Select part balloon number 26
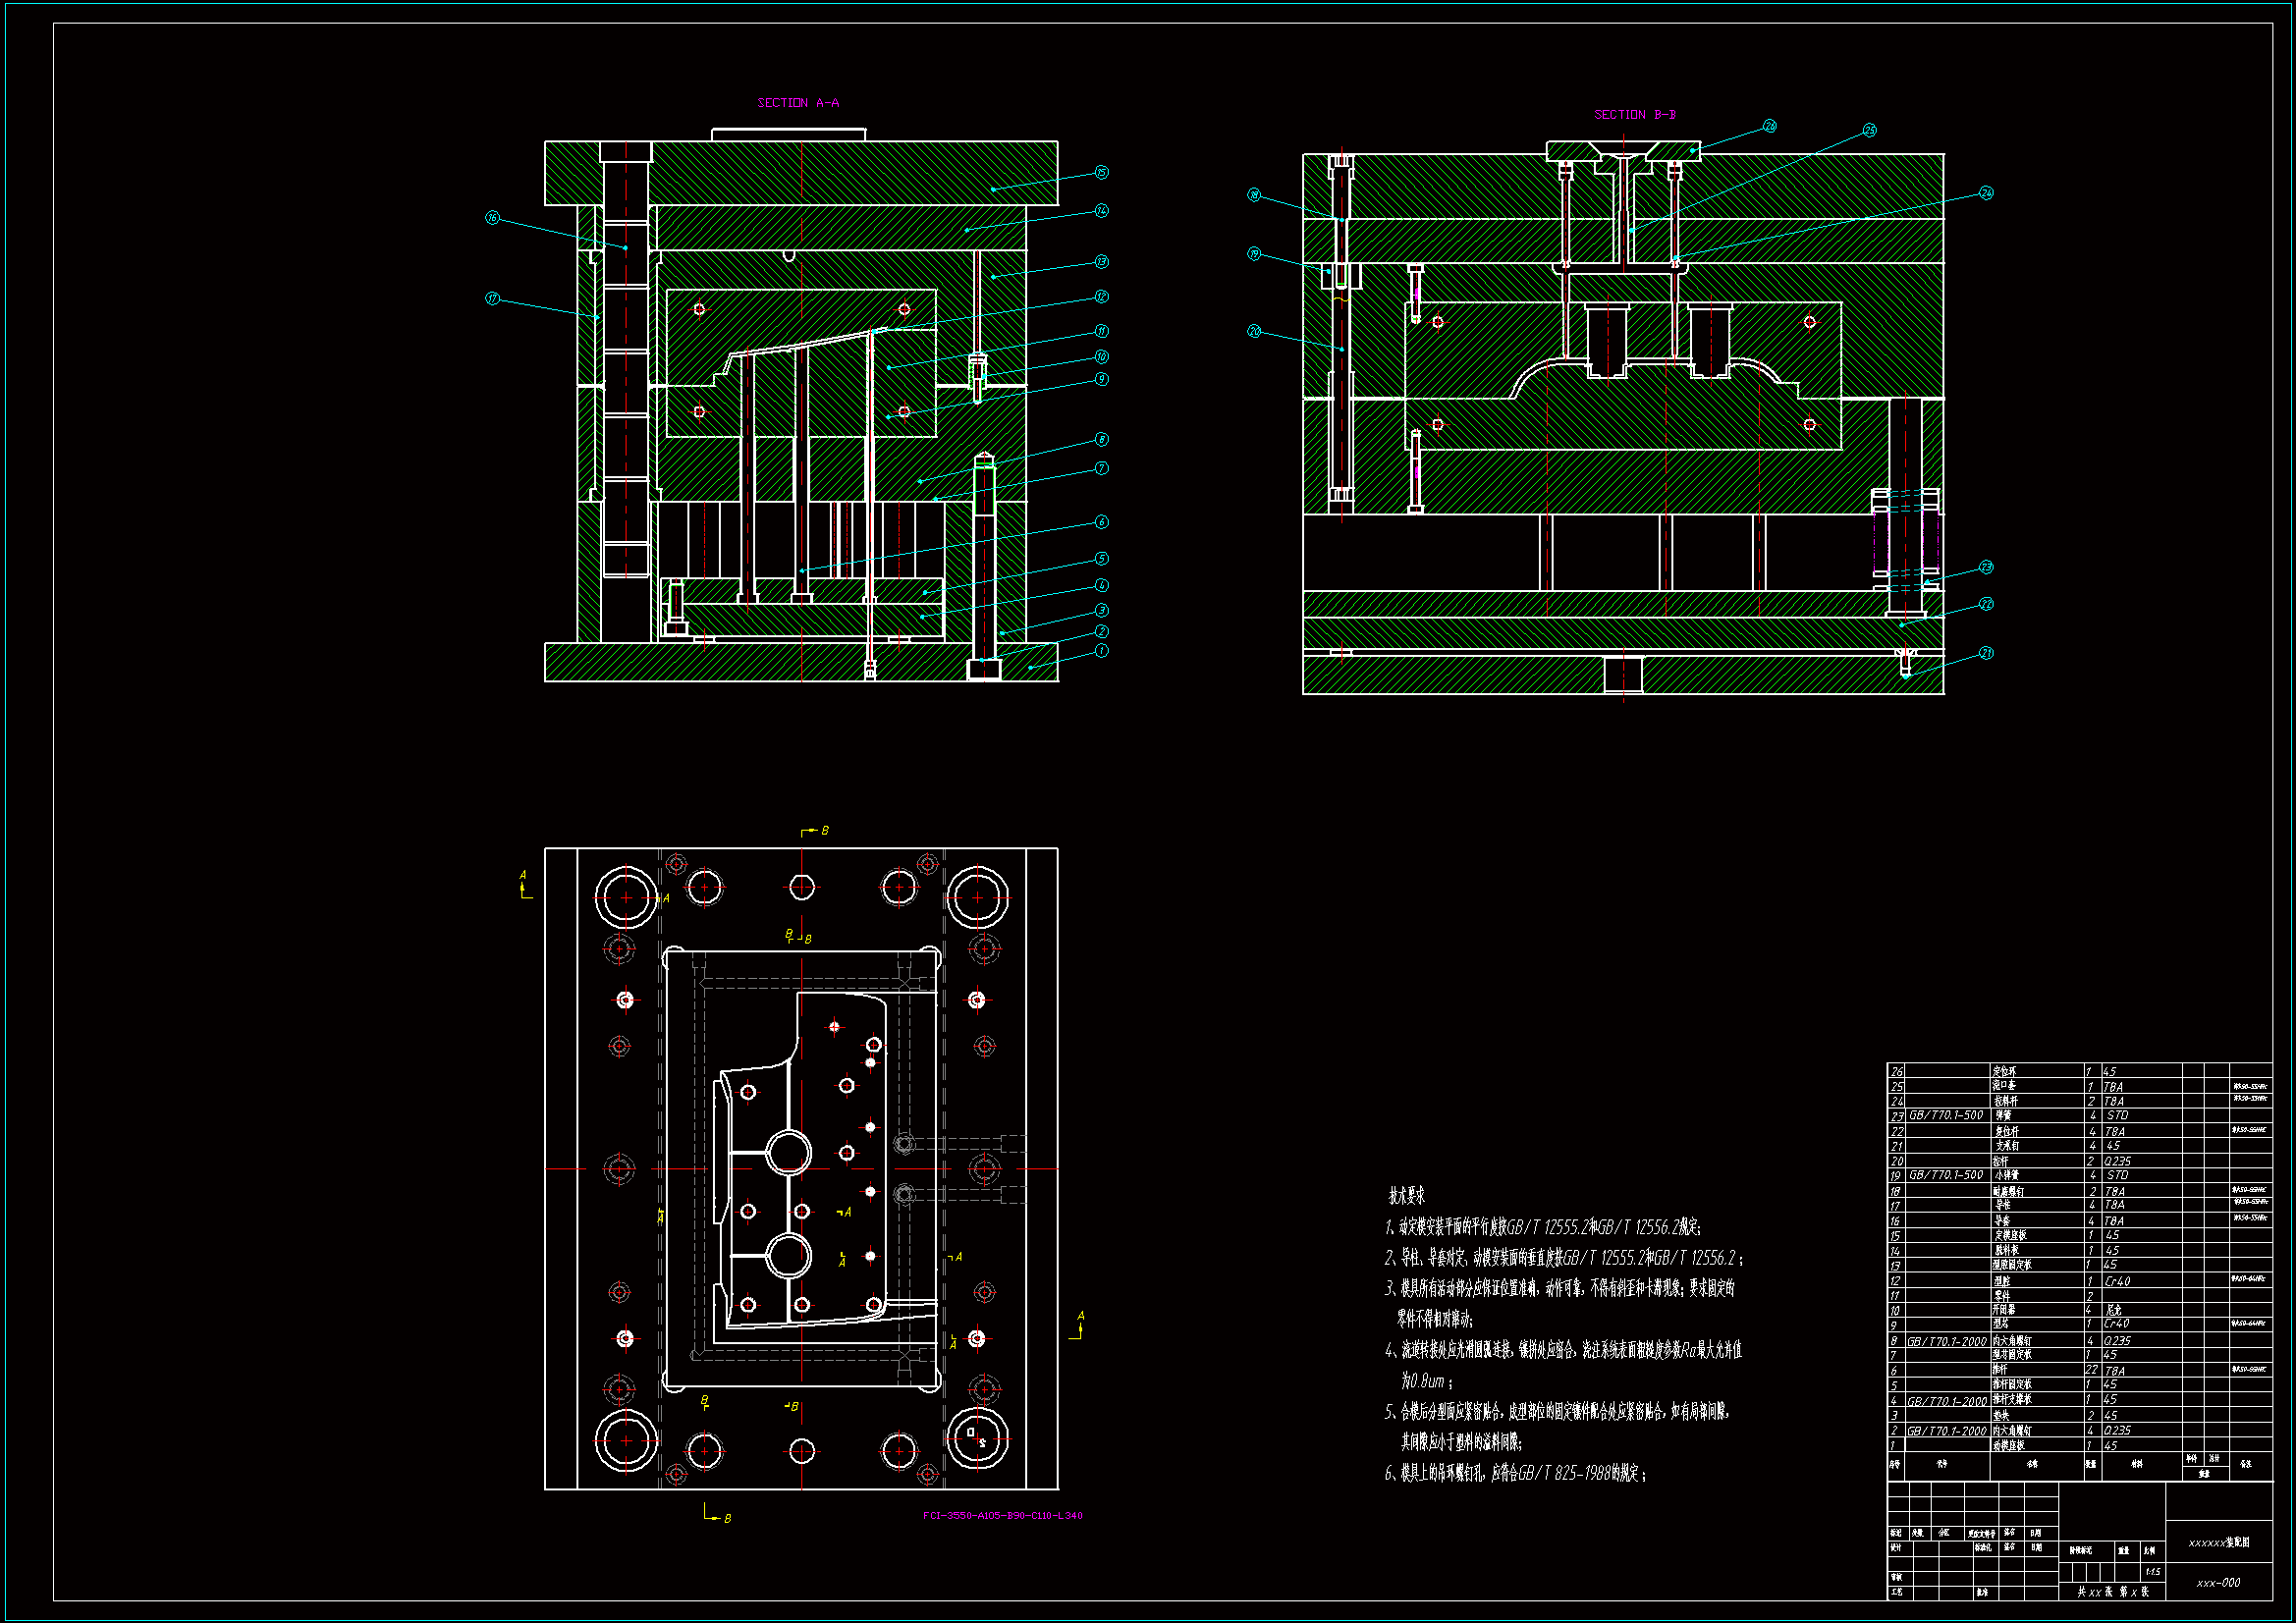The image size is (2296, 1623). click(1769, 126)
